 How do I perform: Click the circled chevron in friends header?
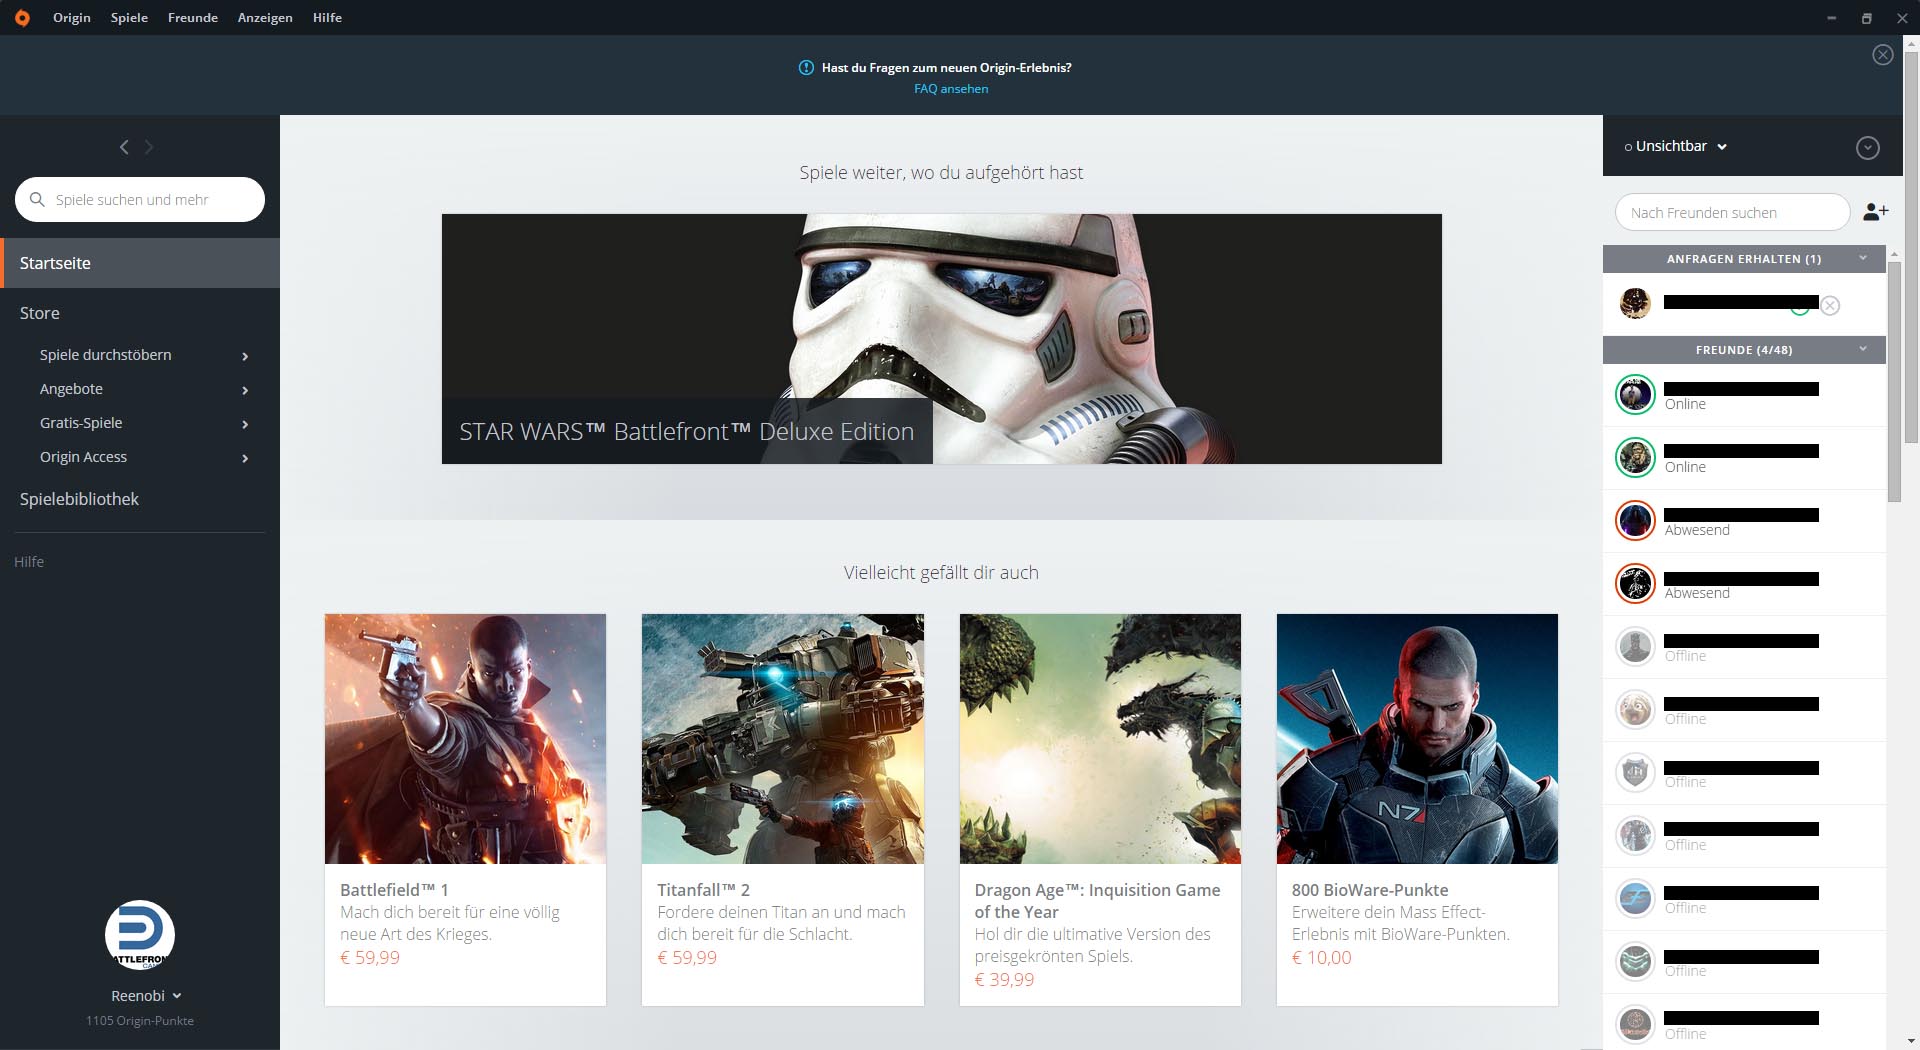1867,148
